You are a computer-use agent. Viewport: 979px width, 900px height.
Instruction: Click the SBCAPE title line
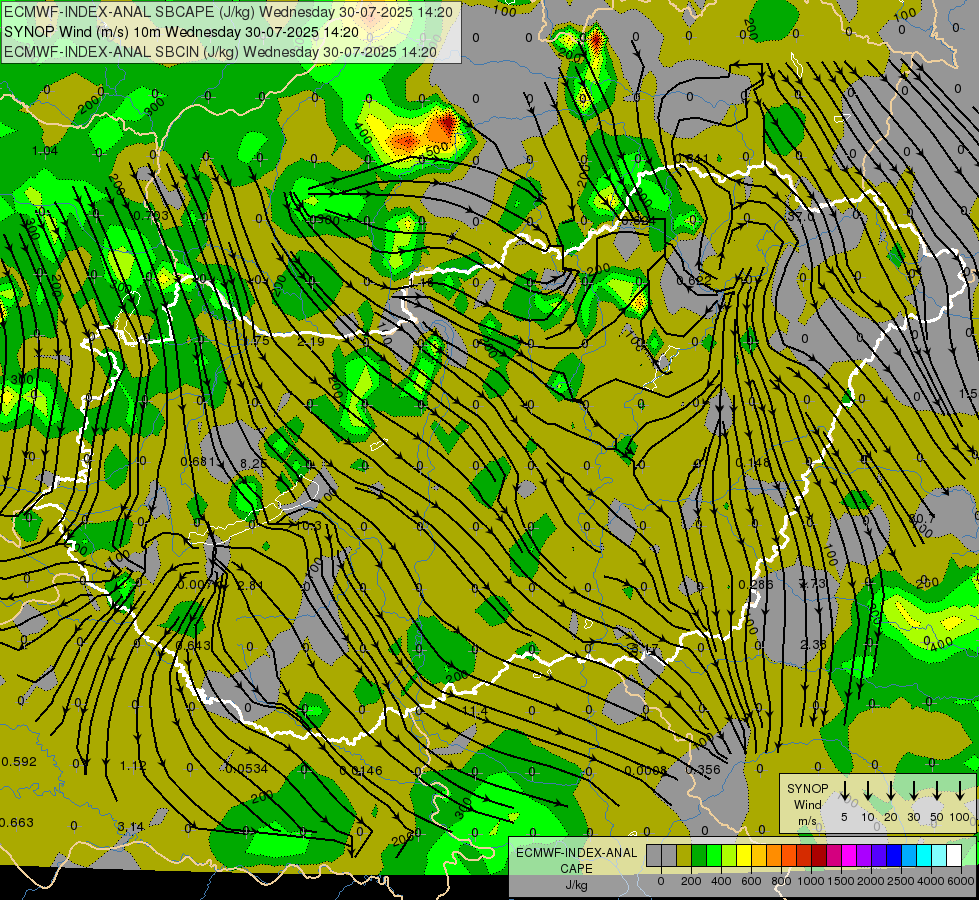click(227, 12)
